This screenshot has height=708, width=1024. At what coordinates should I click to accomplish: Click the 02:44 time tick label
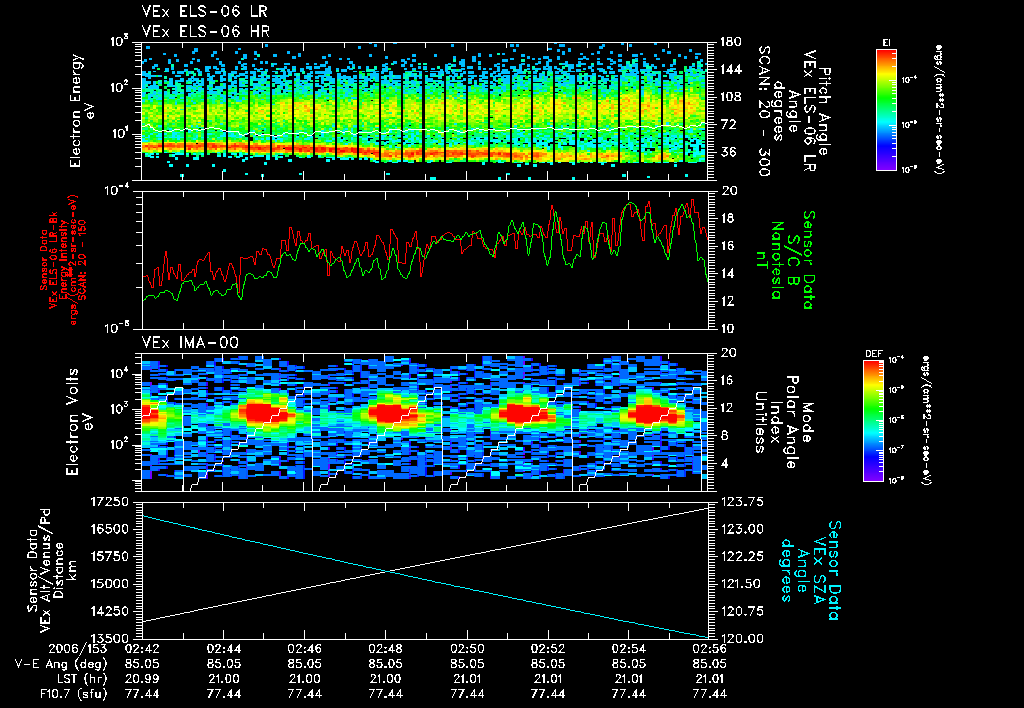pos(223,649)
